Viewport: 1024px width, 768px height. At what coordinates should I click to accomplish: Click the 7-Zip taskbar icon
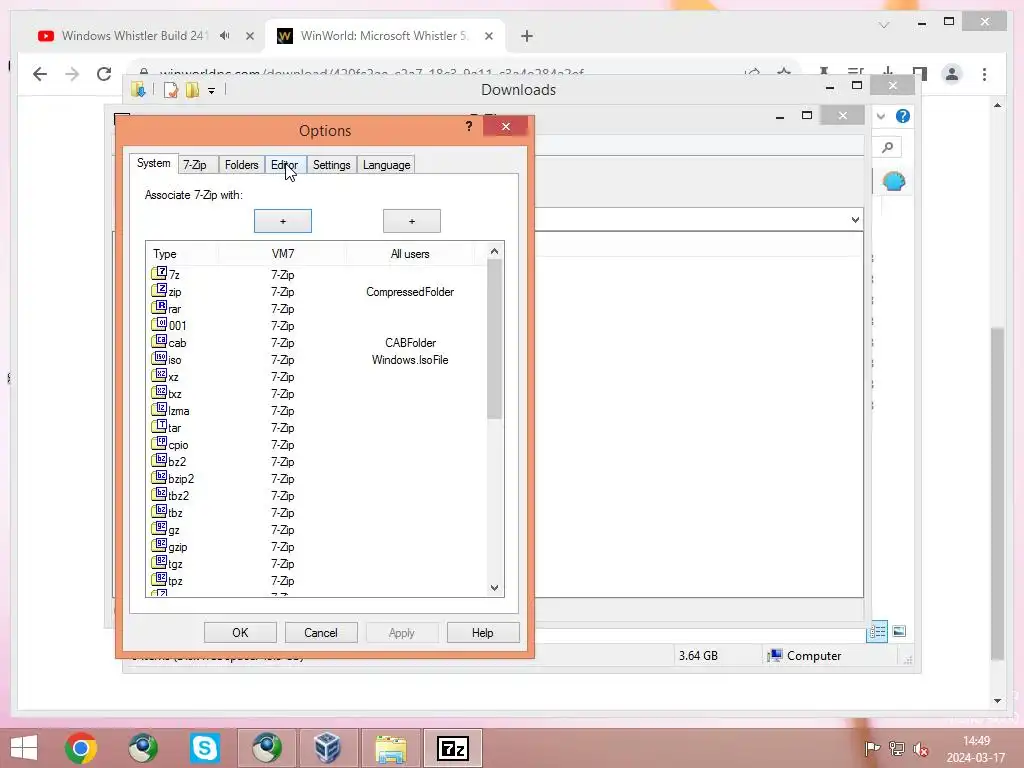point(453,748)
